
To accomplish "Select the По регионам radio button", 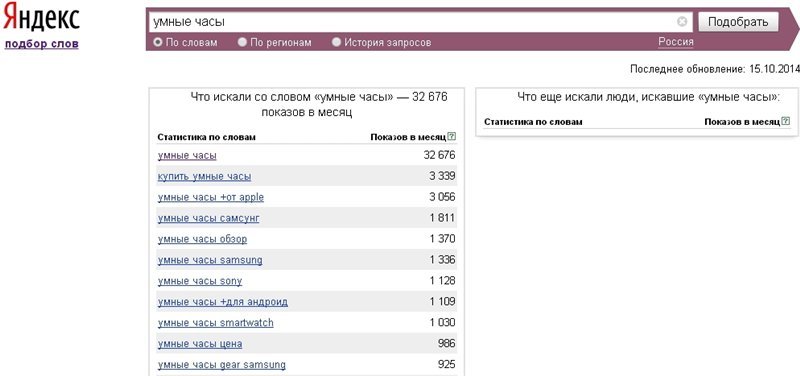I will point(242,42).
